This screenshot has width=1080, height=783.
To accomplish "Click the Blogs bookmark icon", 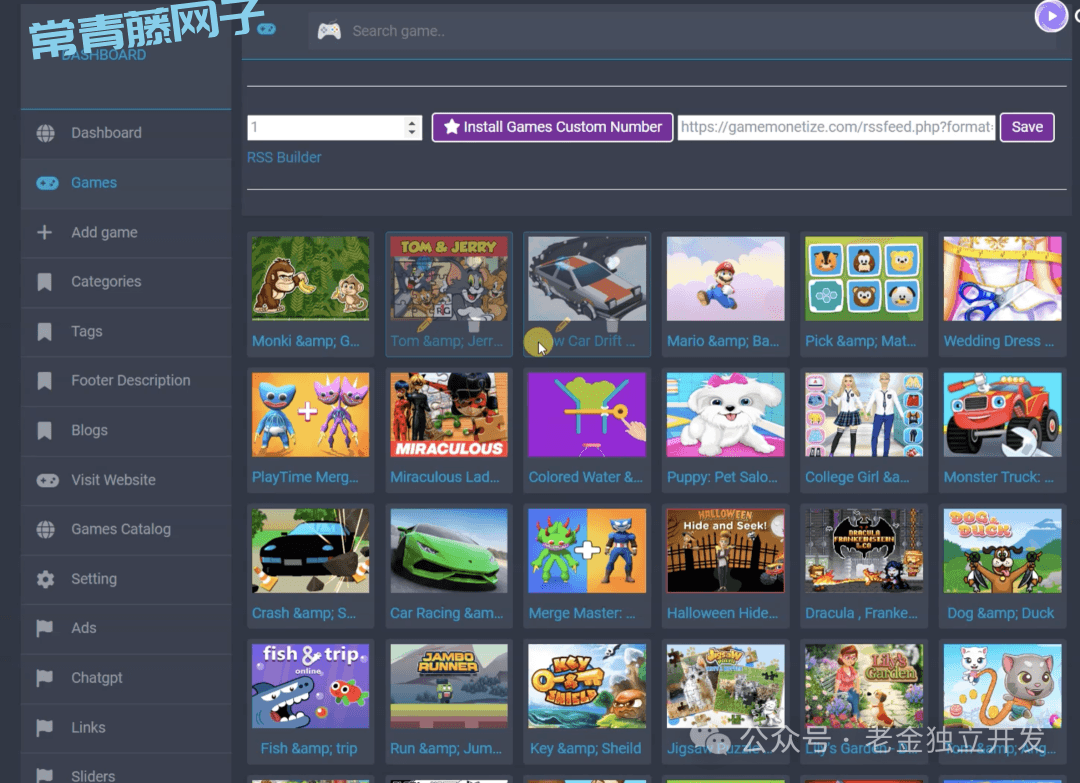I will point(45,430).
